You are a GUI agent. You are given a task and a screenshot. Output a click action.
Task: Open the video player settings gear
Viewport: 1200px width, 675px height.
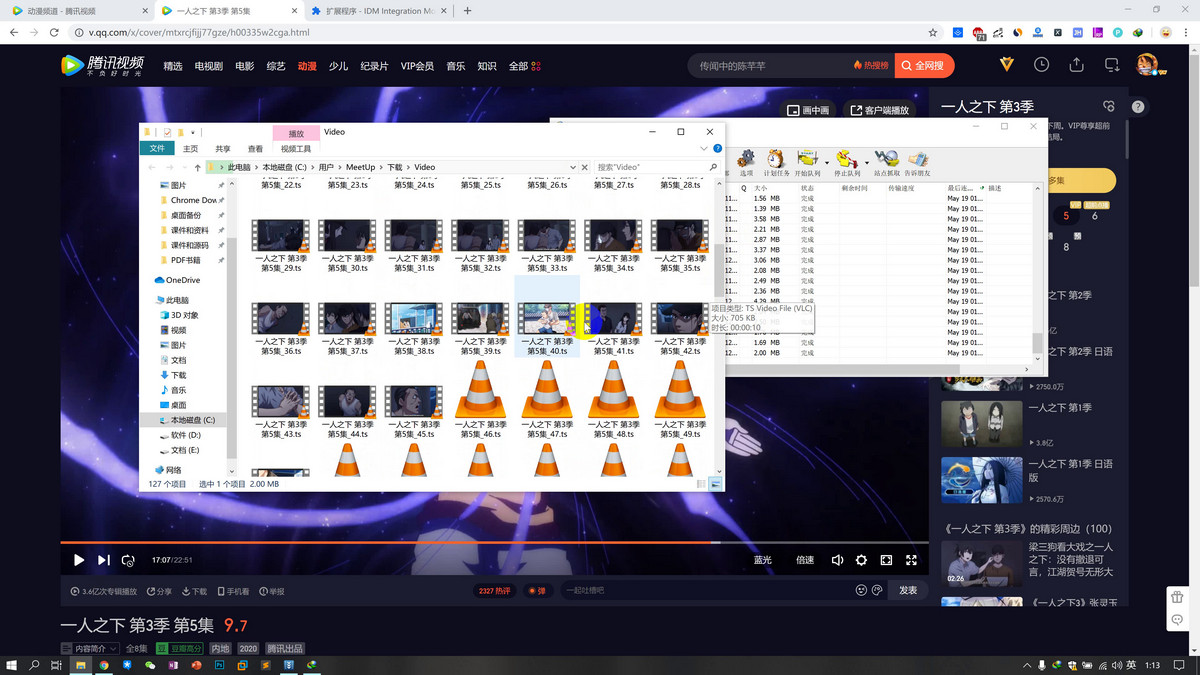(861, 560)
